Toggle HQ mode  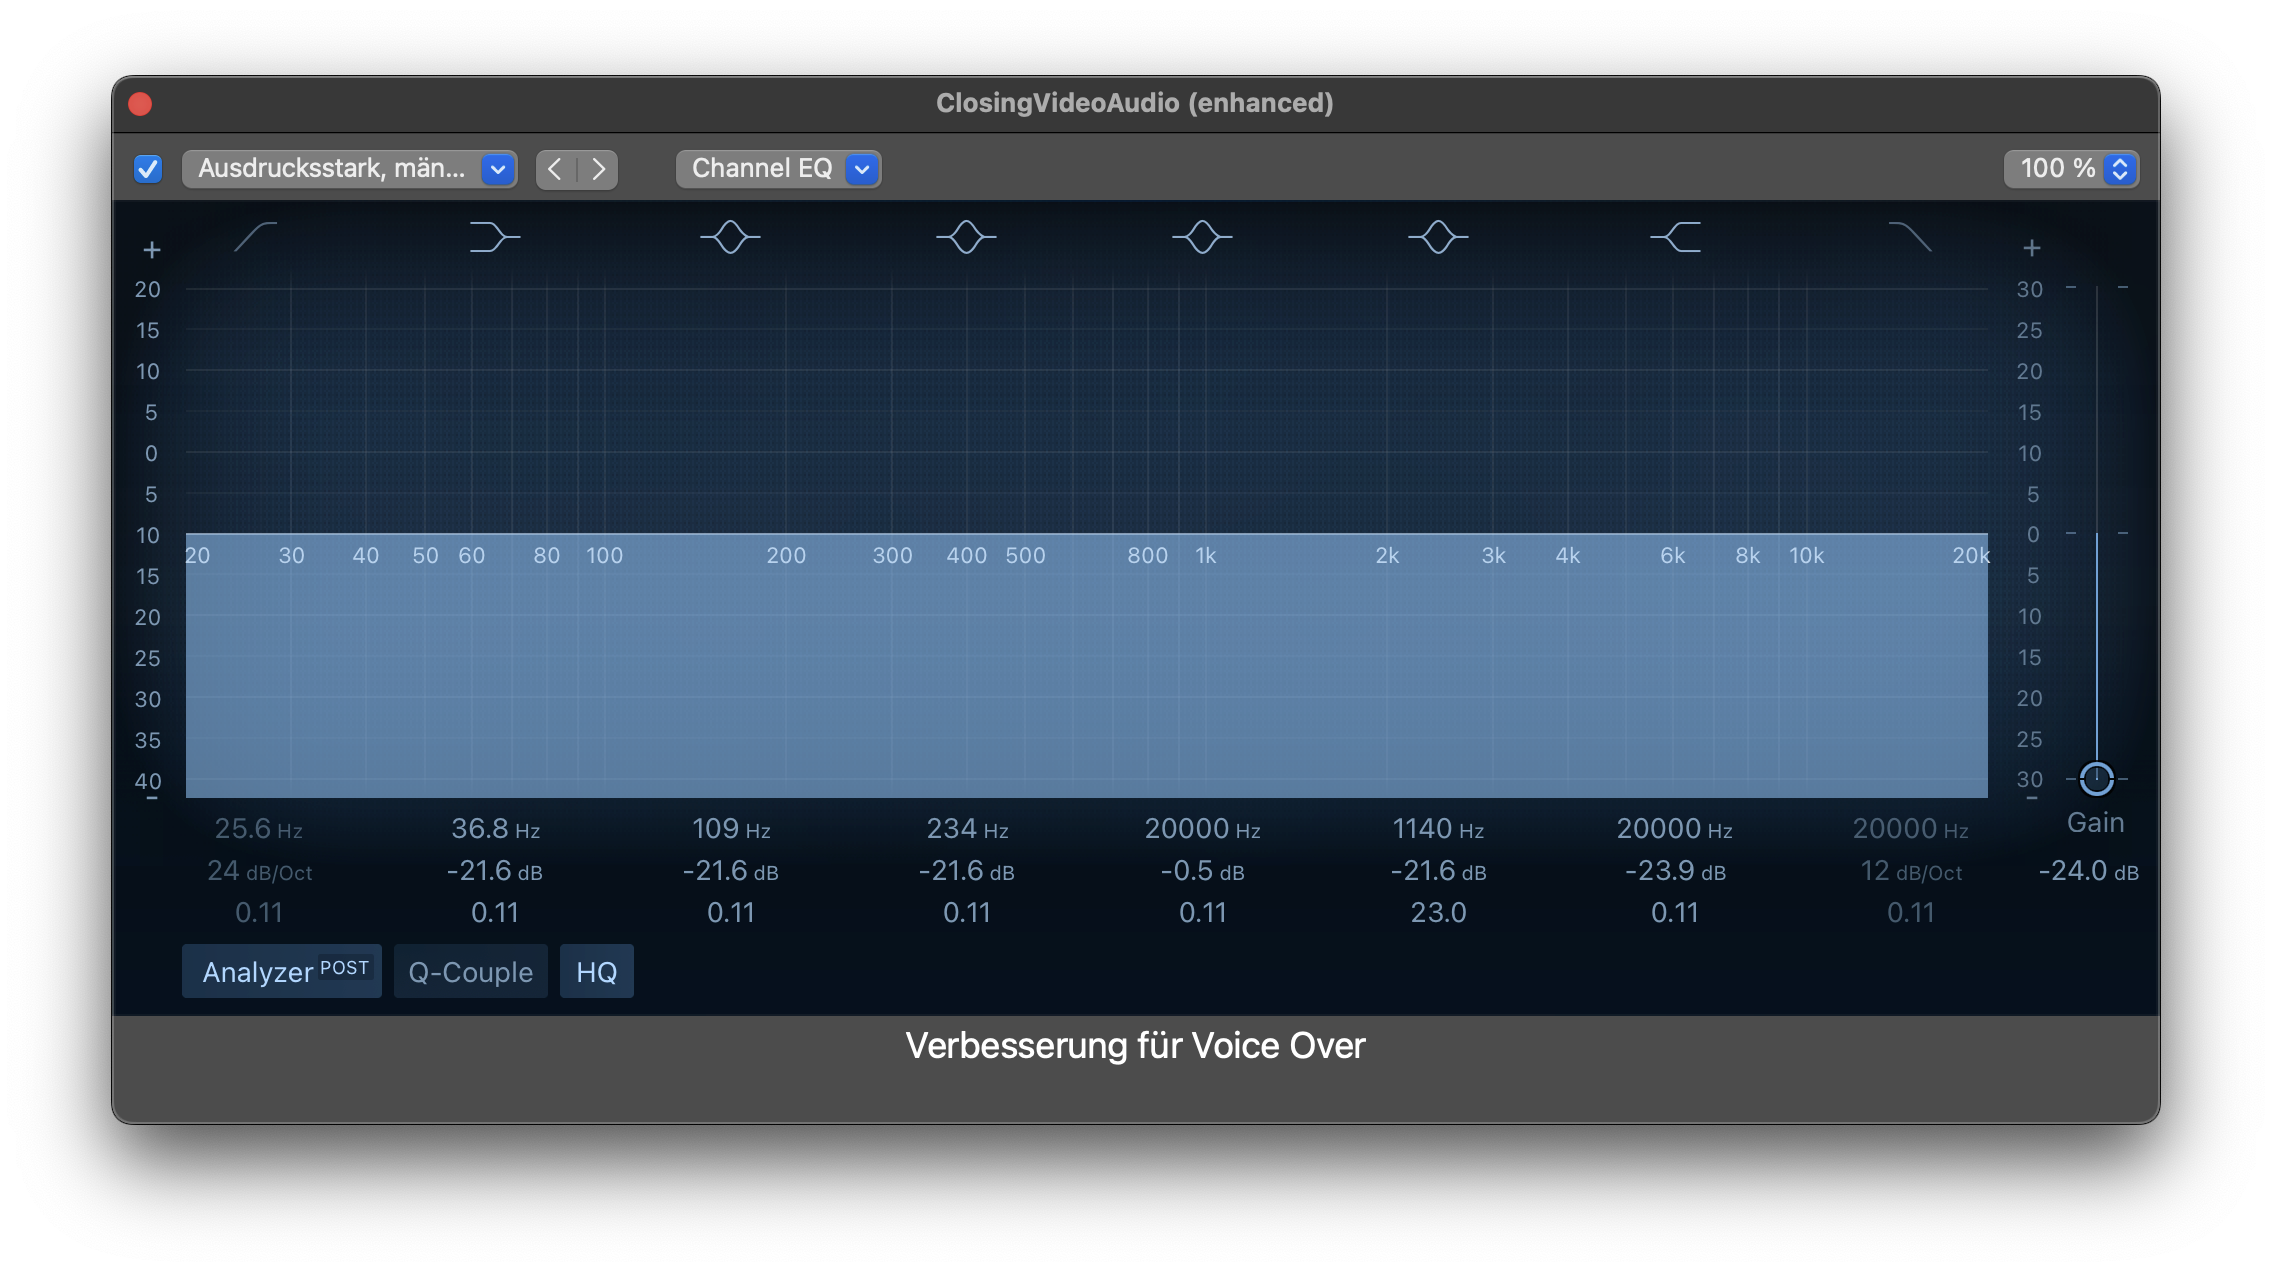596,971
